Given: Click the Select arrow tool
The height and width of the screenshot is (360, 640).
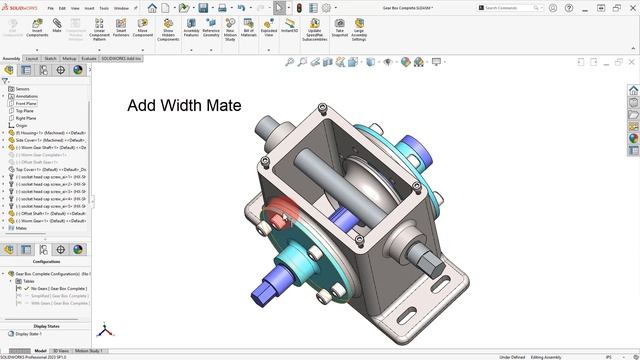Looking at the screenshot, I should coord(279,8).
